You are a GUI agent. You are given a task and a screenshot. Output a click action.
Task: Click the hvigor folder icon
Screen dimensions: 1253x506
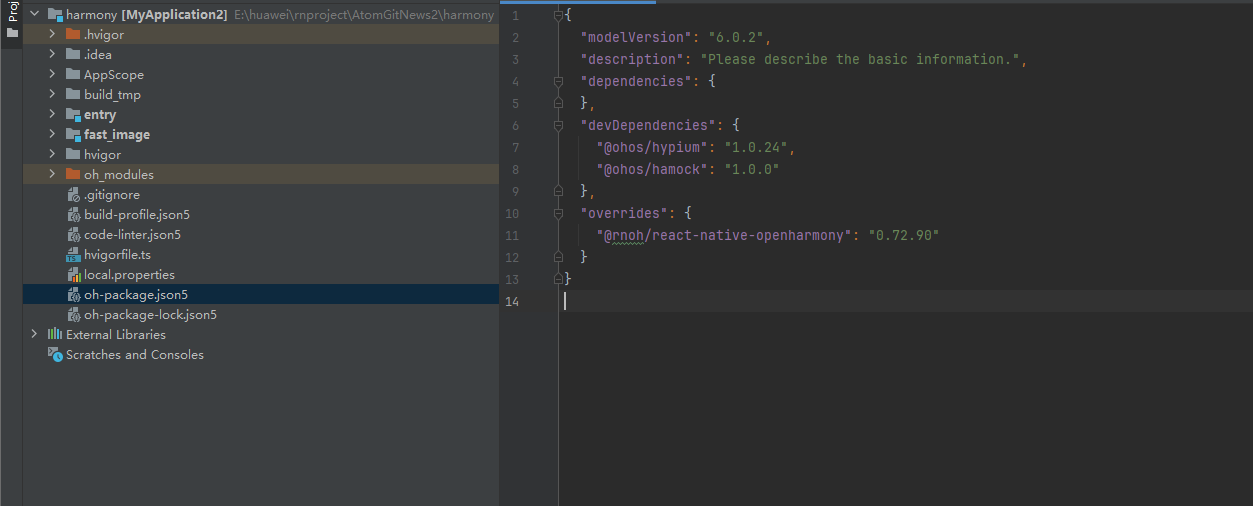coord(73,155)
